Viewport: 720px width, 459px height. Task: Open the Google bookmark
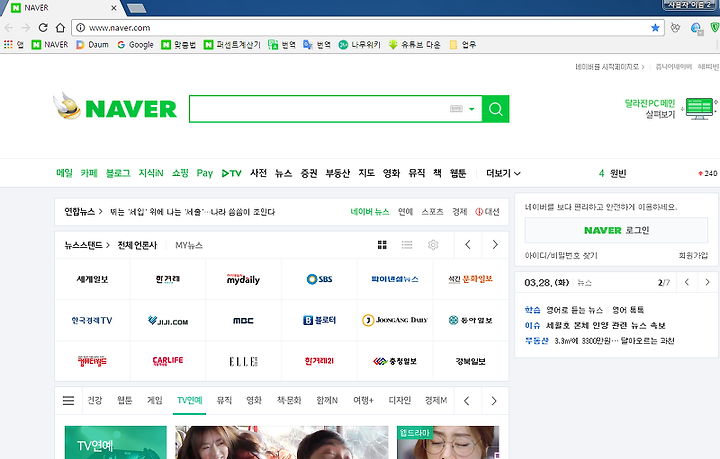[x=135, y=45]
